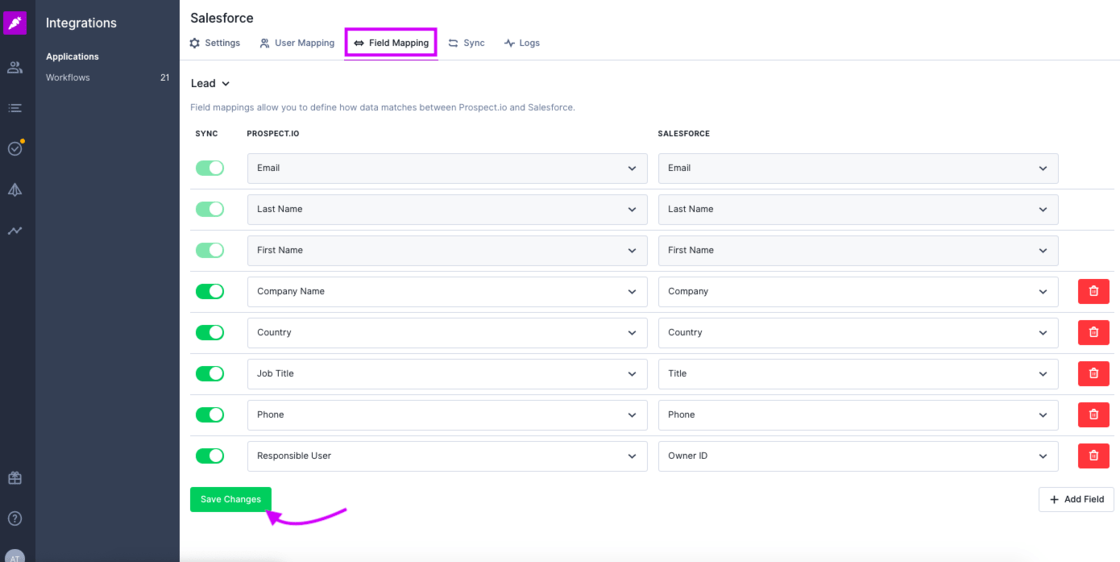Switch to the Settings tab
The image size is (1120, 562).
pos(215,43)
